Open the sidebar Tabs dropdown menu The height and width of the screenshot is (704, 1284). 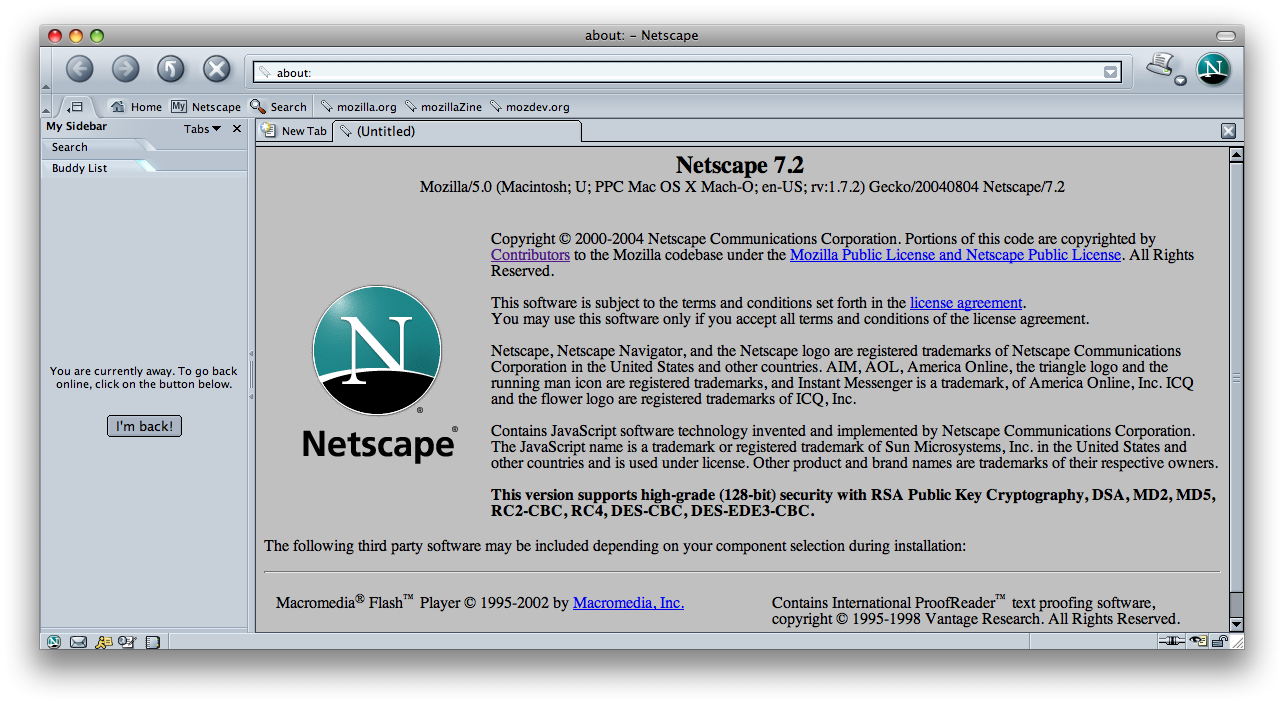202,128
